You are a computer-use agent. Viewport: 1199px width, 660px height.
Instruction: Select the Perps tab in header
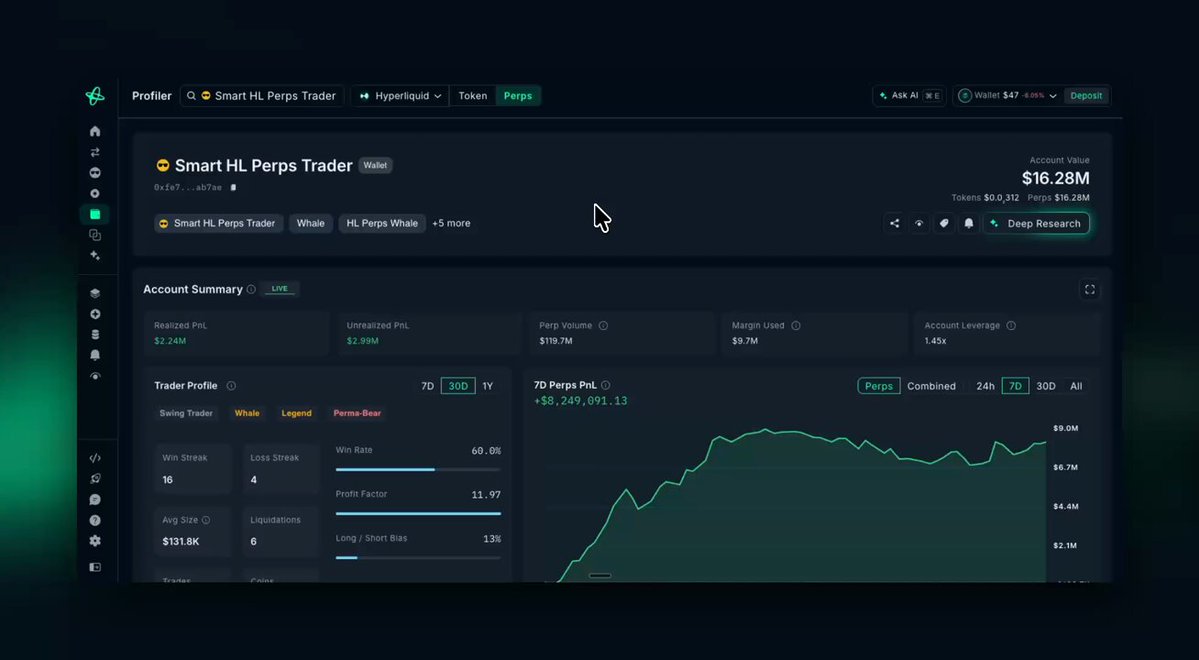pyautogui.click(x=518, y=96)
